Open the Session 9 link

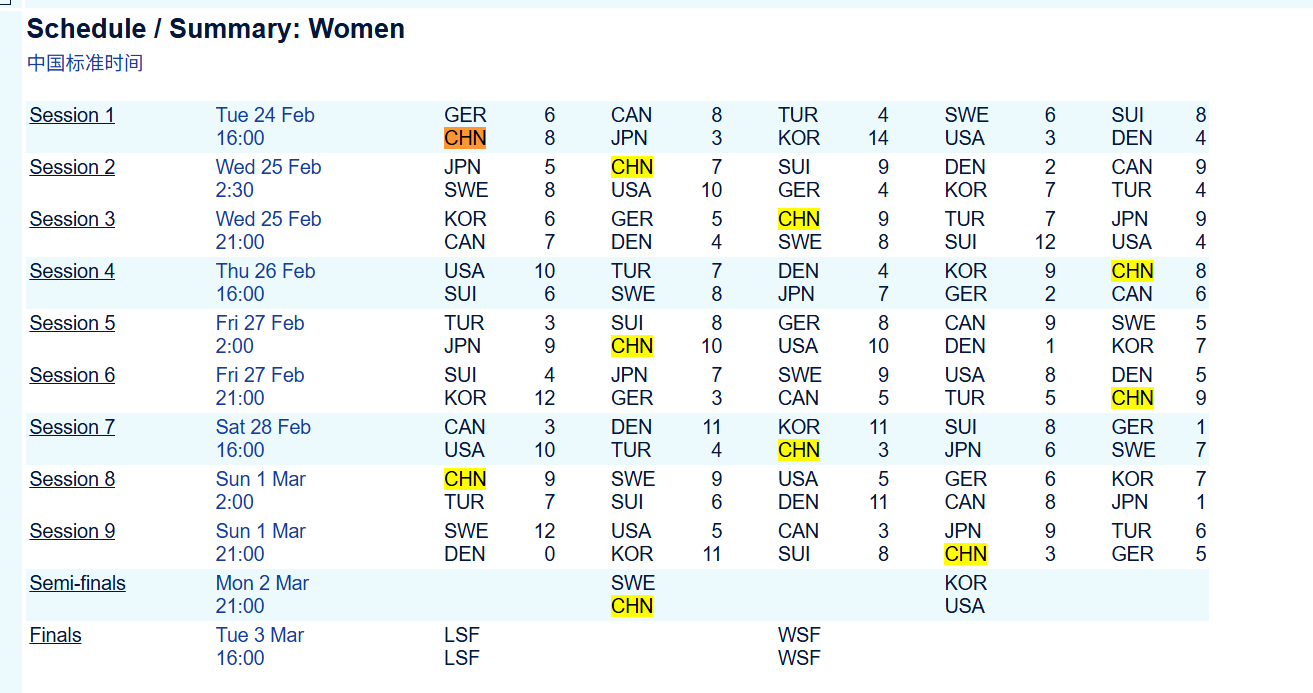[x=72, y=531]
